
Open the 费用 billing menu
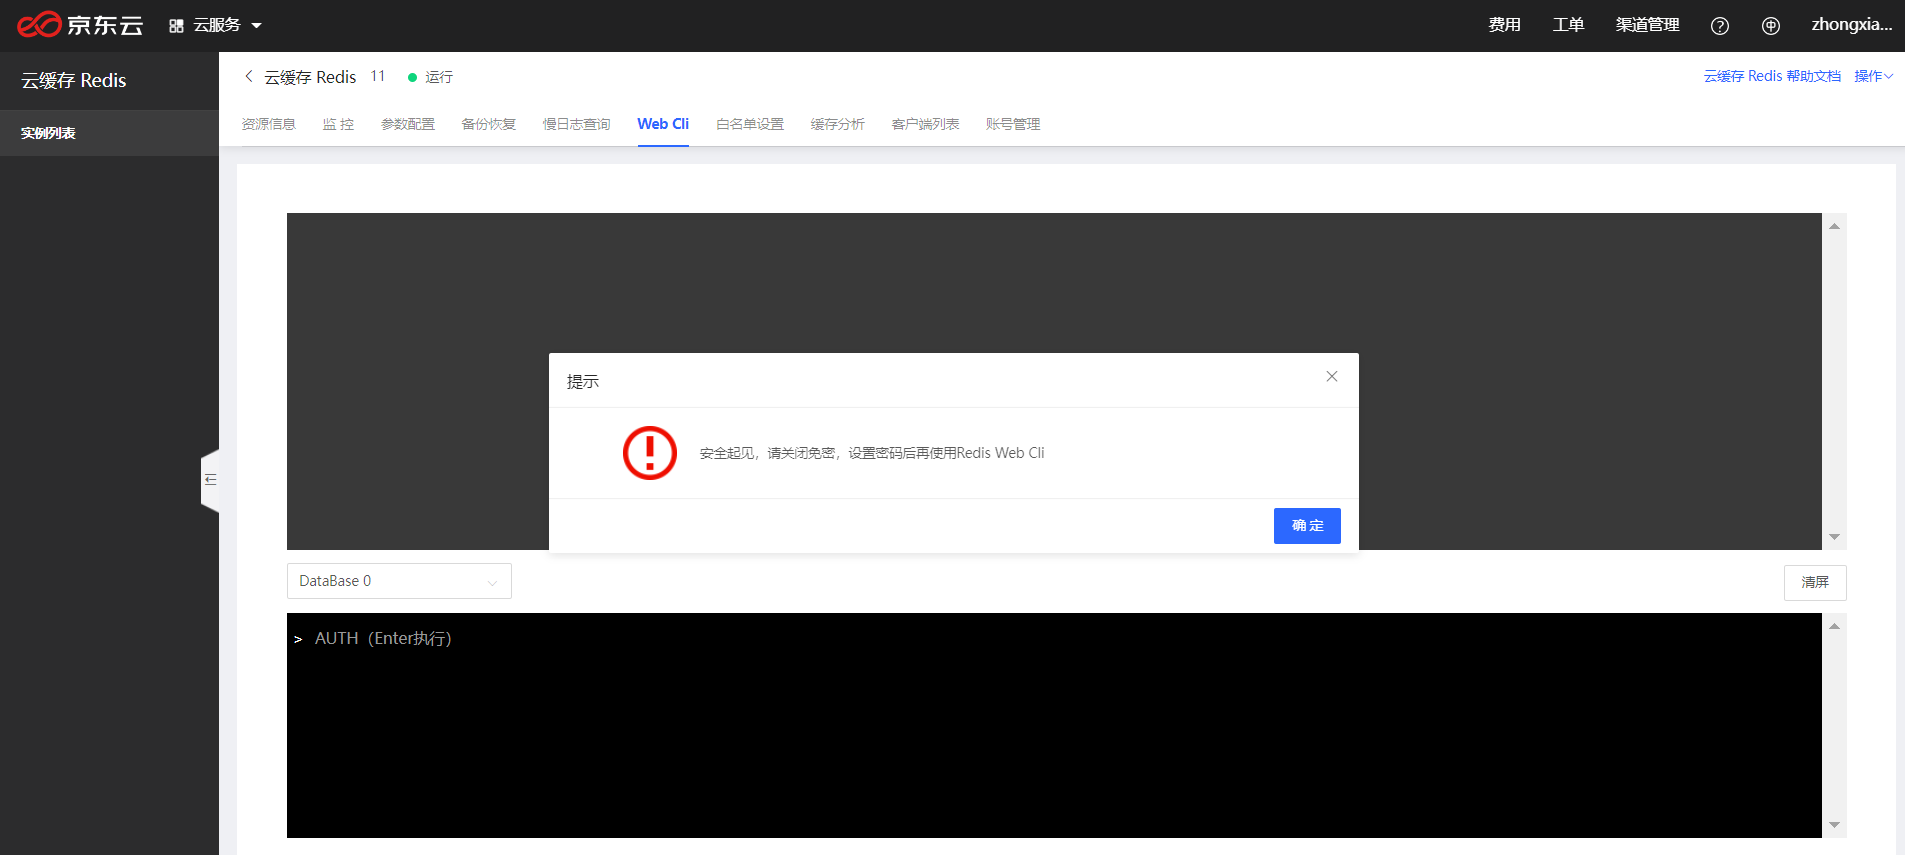pyautogui.click(x=1504, y=25)
